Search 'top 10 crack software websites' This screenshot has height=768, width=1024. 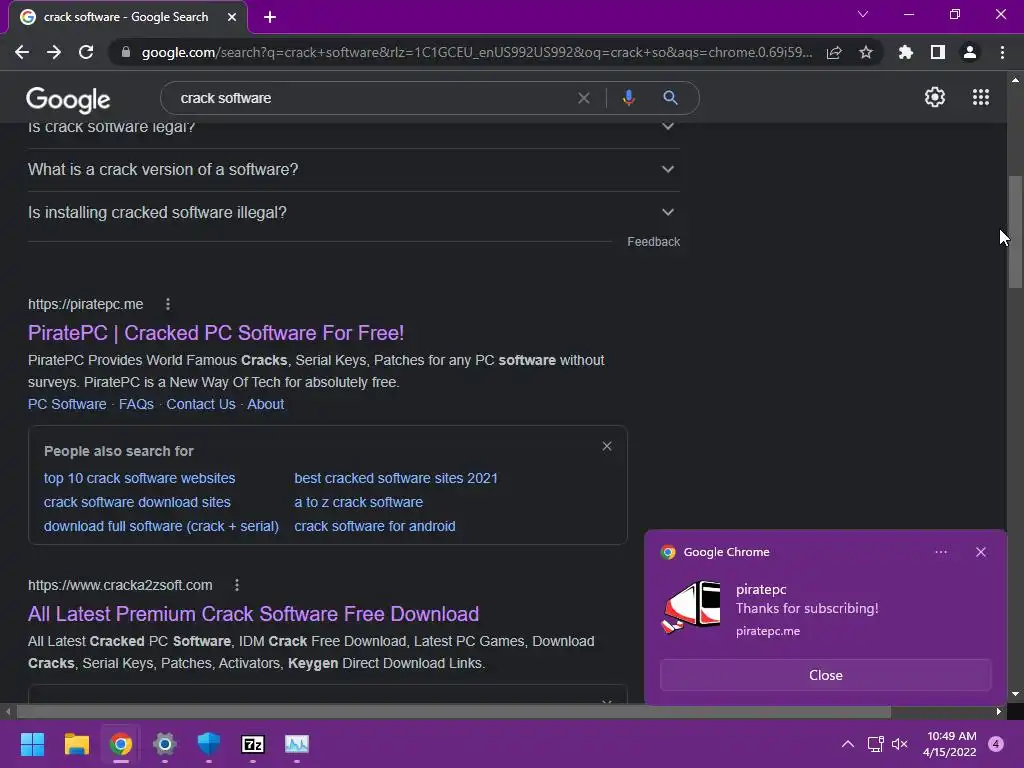139,478
